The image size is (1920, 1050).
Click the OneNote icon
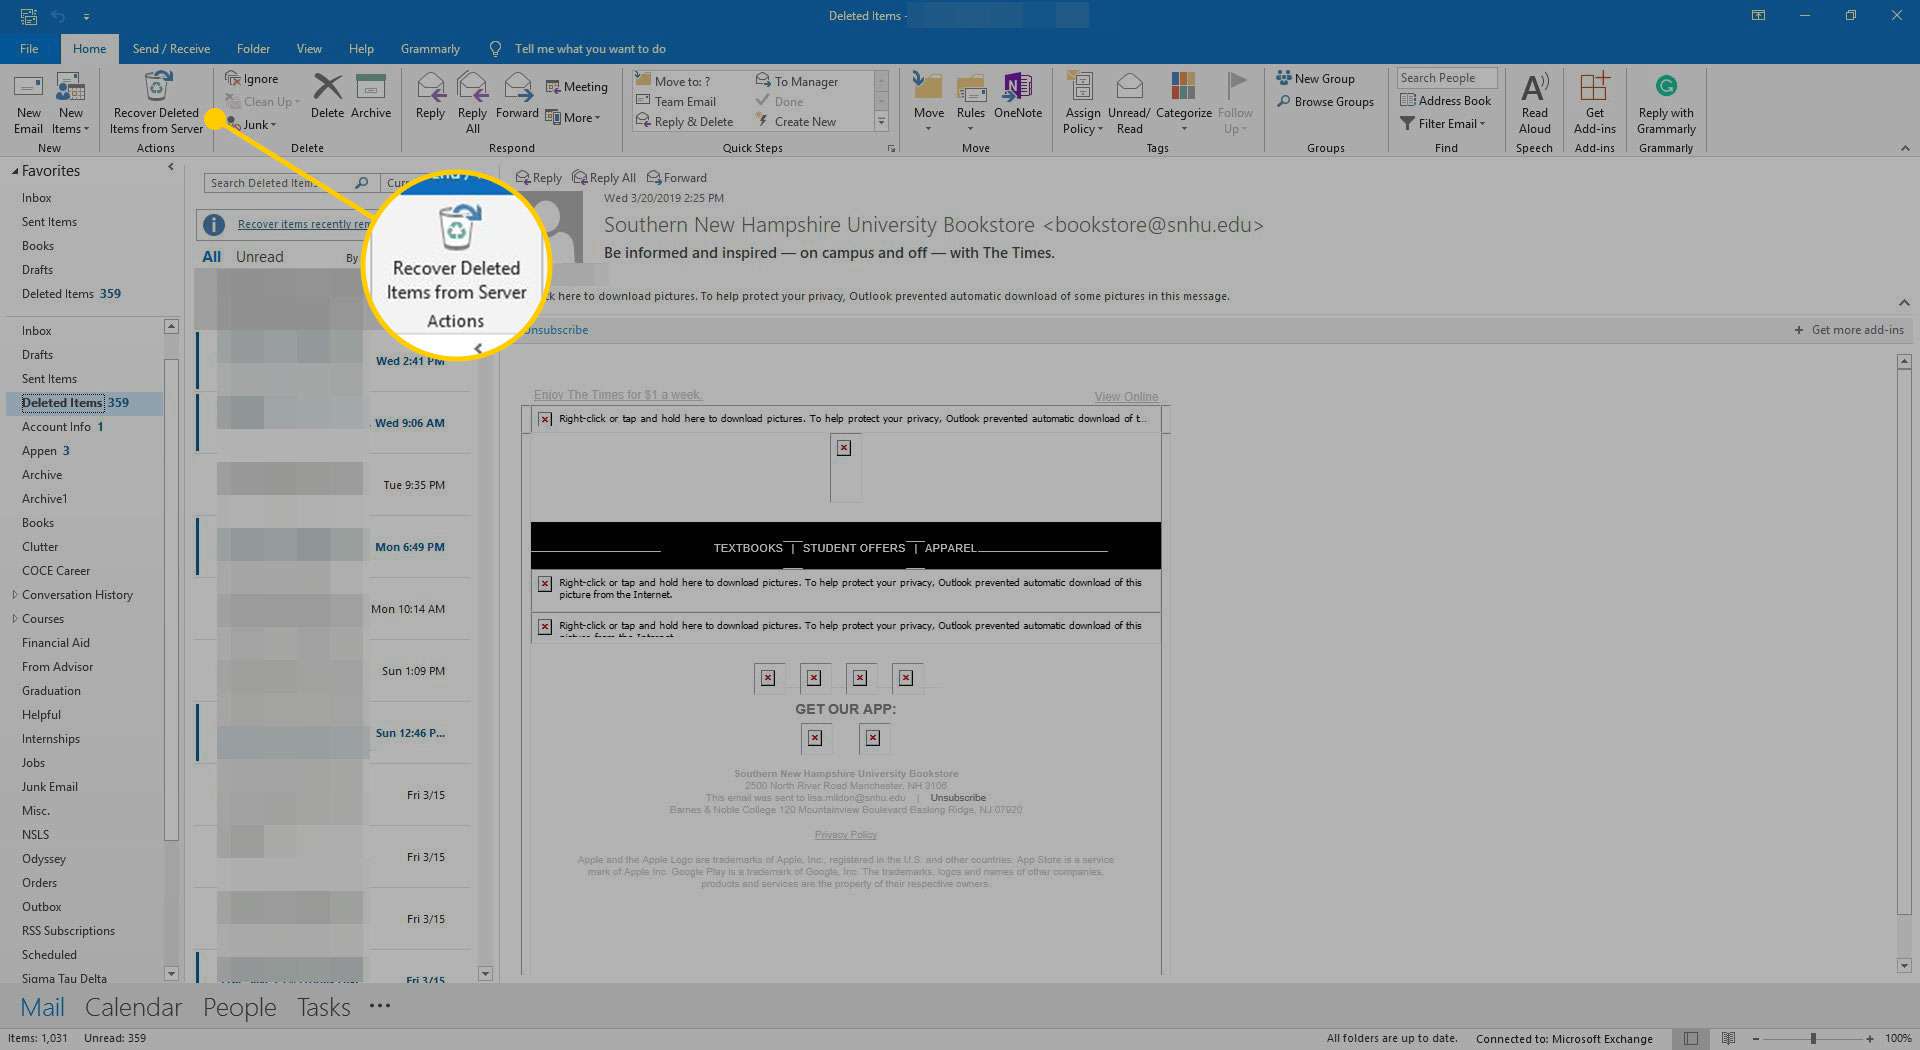coord(1018,96)
